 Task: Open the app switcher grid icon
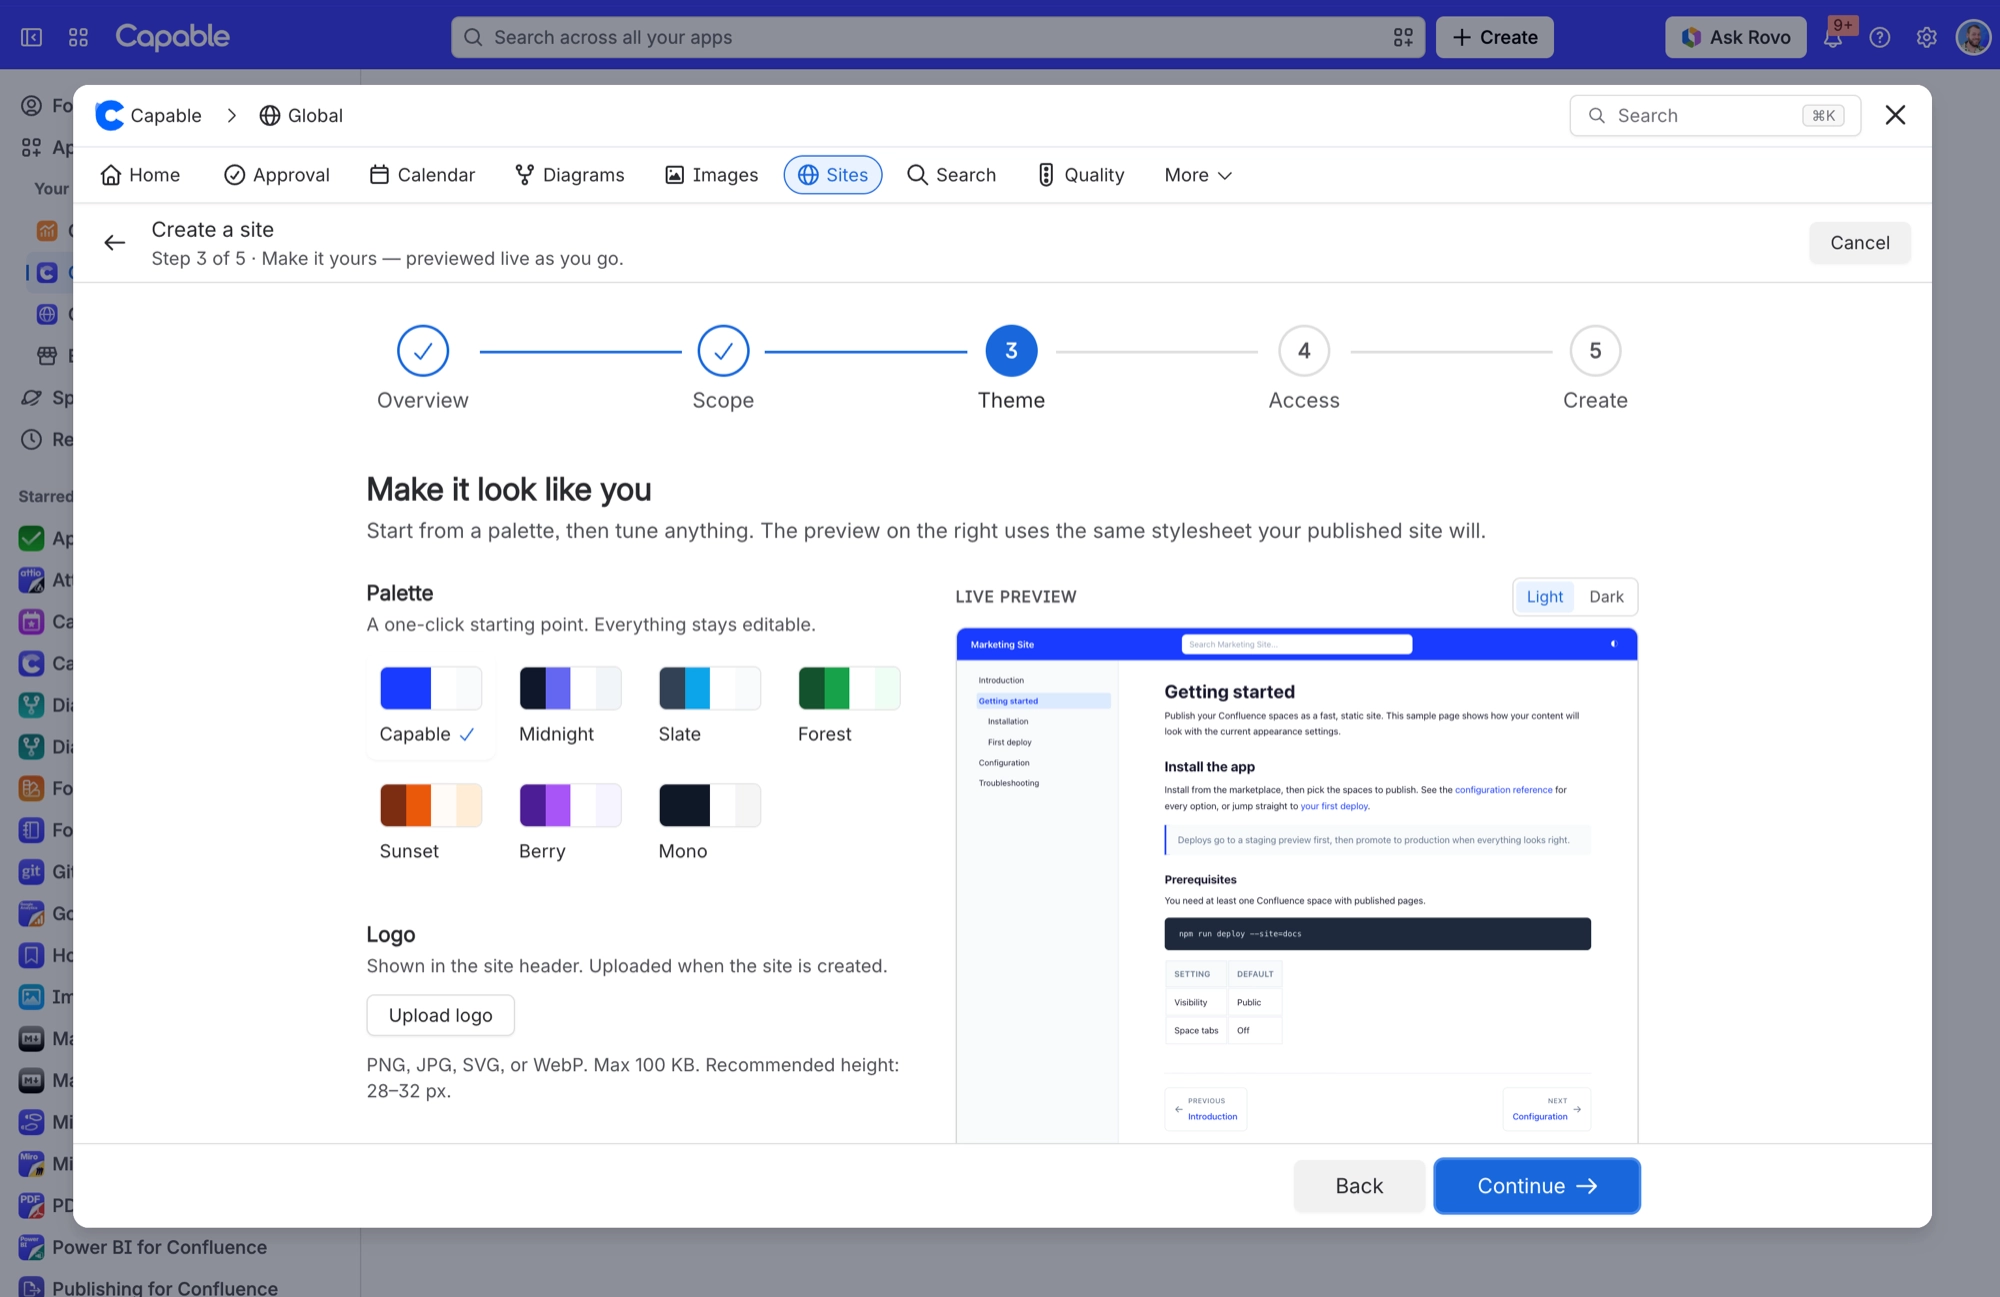[x=78, y=37]
